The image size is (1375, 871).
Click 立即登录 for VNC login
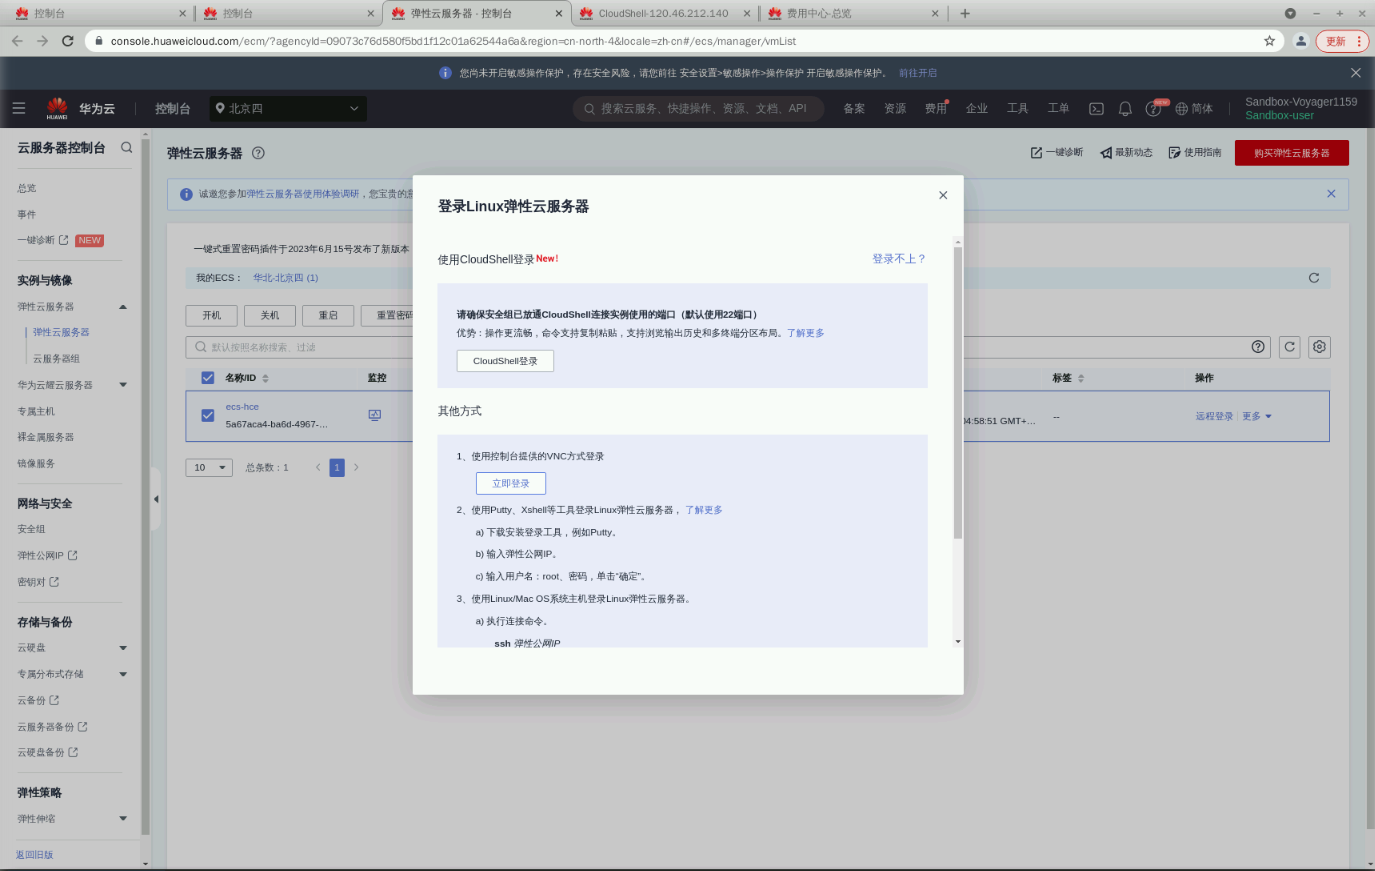[511, 484]
